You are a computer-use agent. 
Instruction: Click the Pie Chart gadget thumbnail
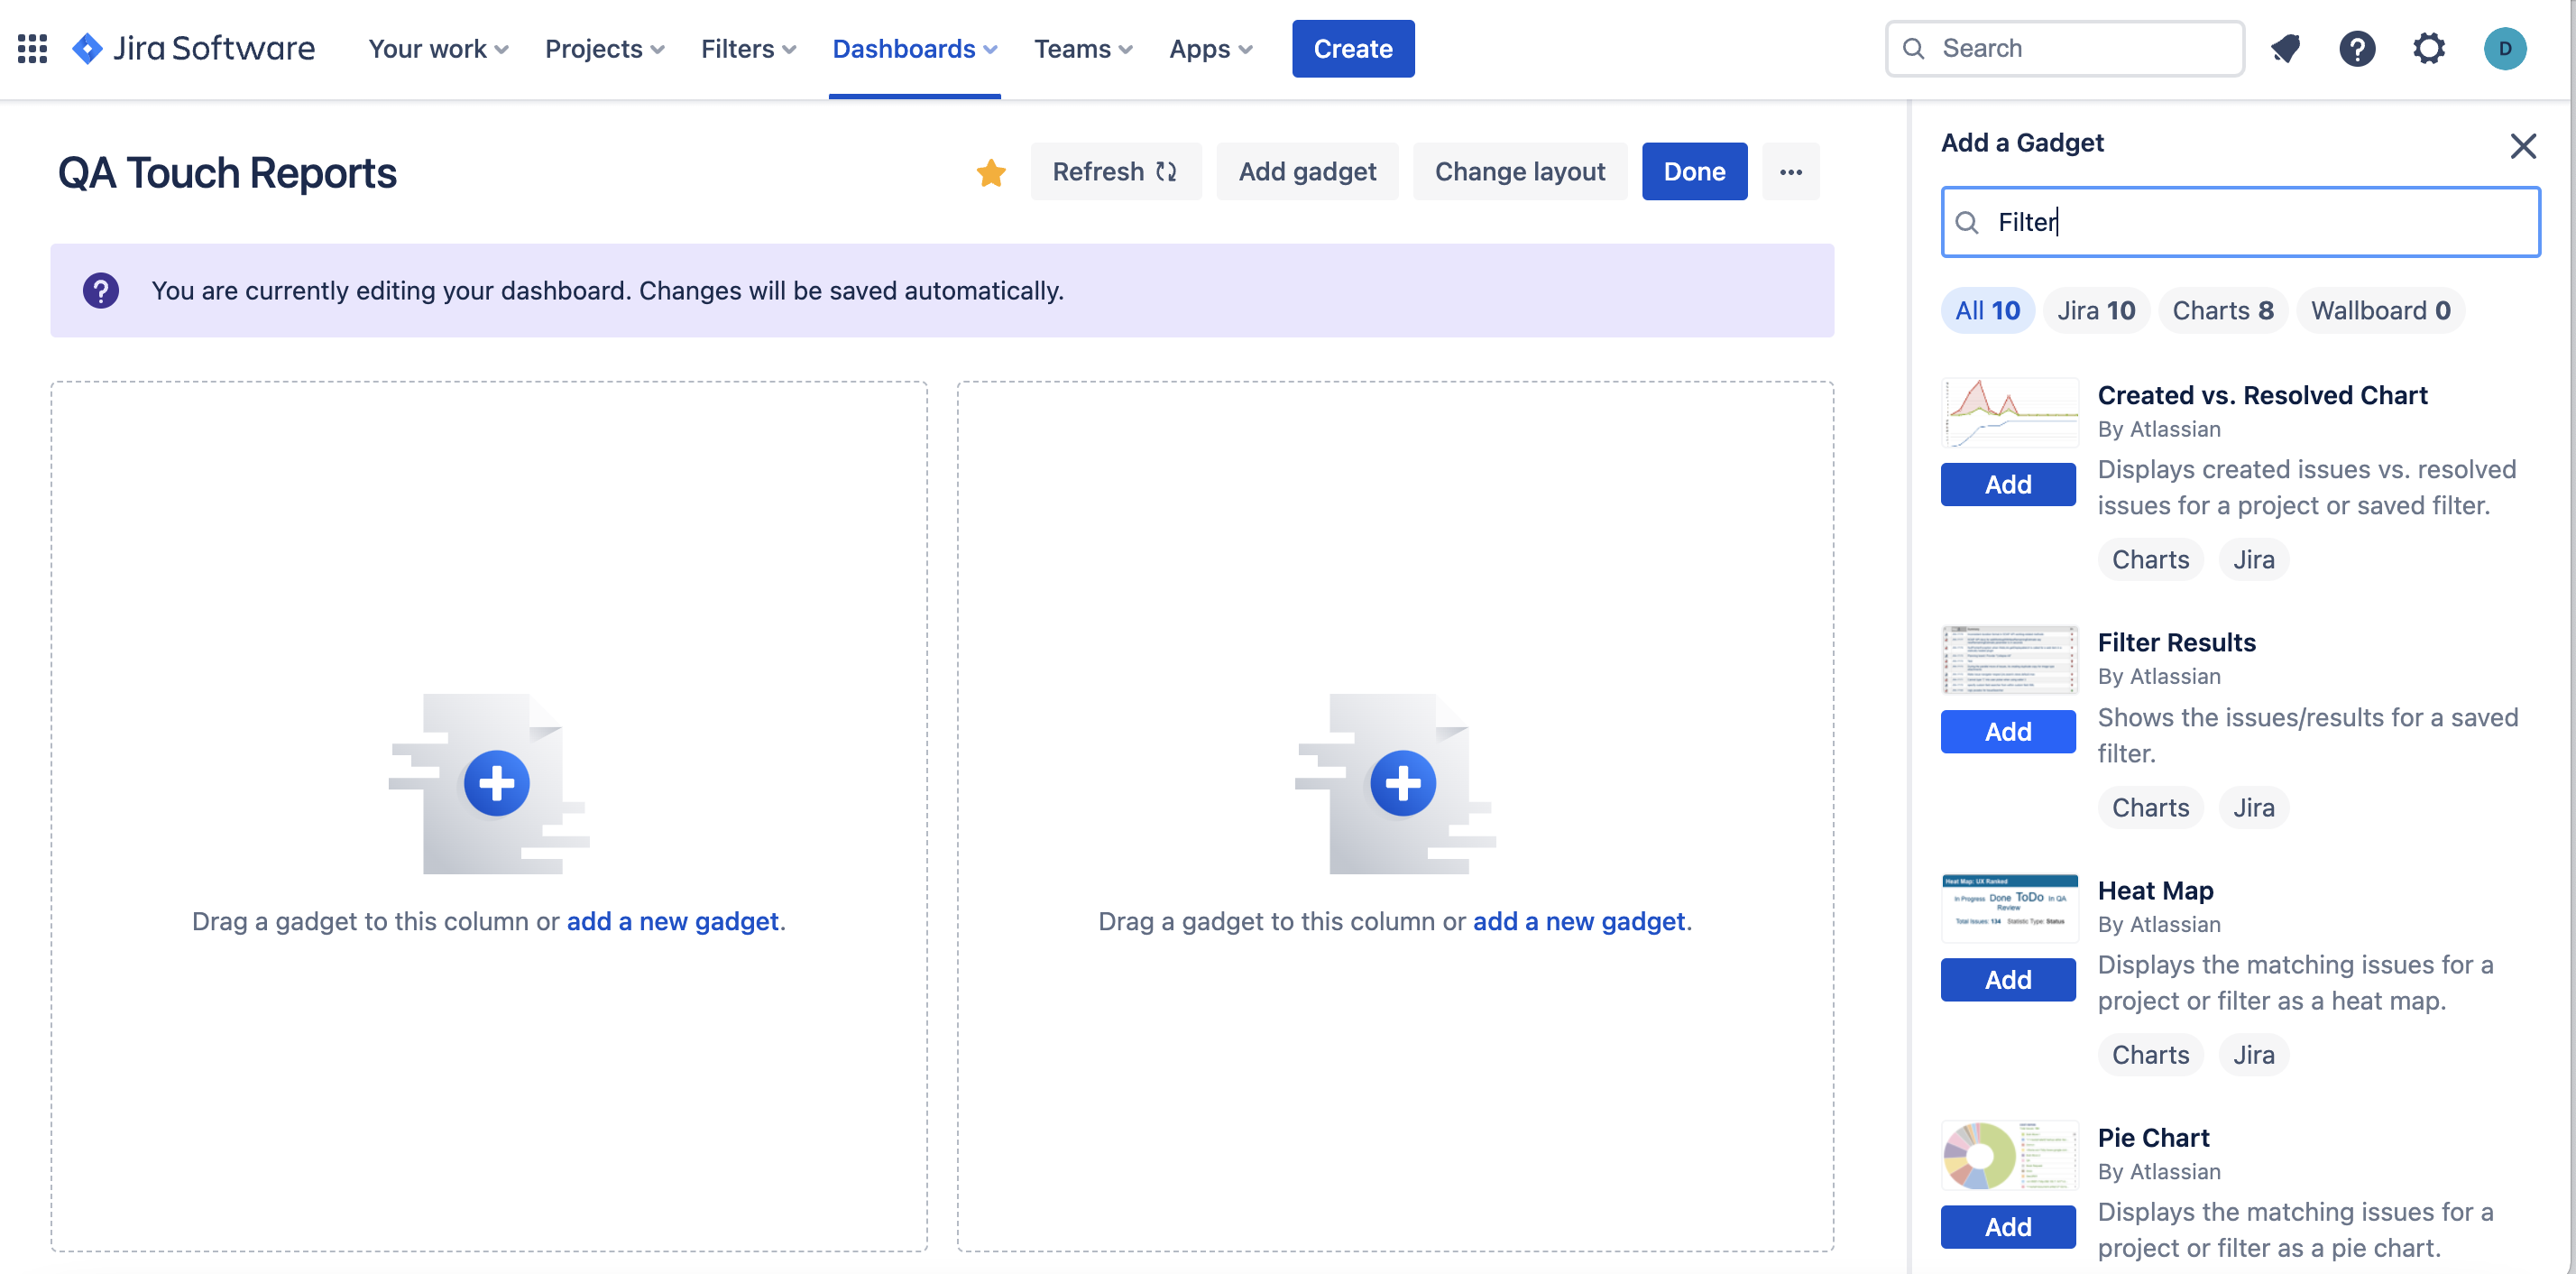(x=2010, y=1155)
